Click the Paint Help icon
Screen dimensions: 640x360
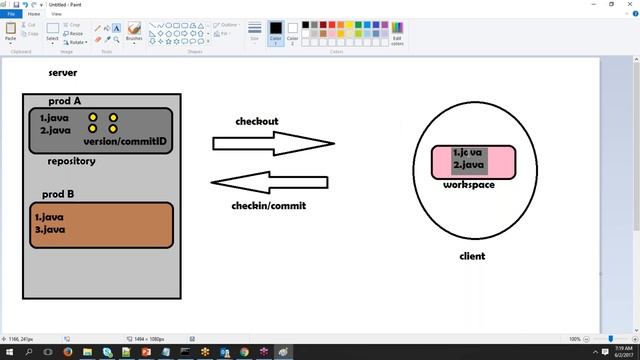[x=636, y=14]
